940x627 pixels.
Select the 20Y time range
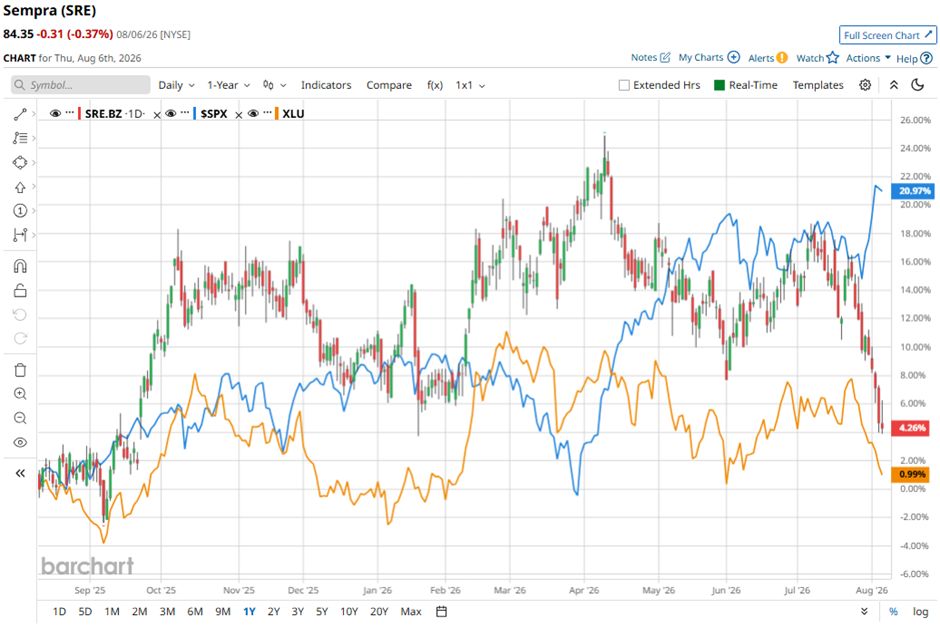click(379, 611)
